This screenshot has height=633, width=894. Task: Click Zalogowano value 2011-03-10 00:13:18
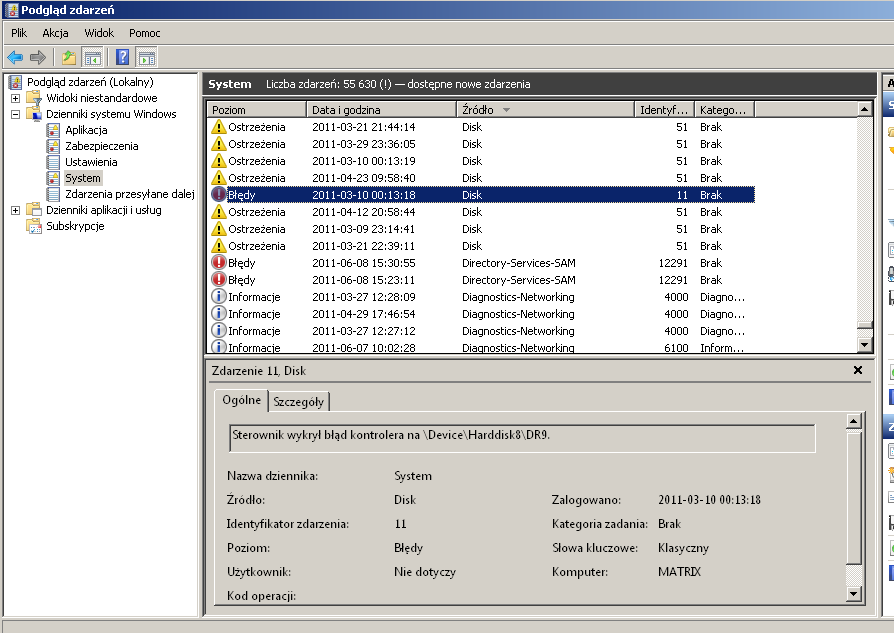709,500
